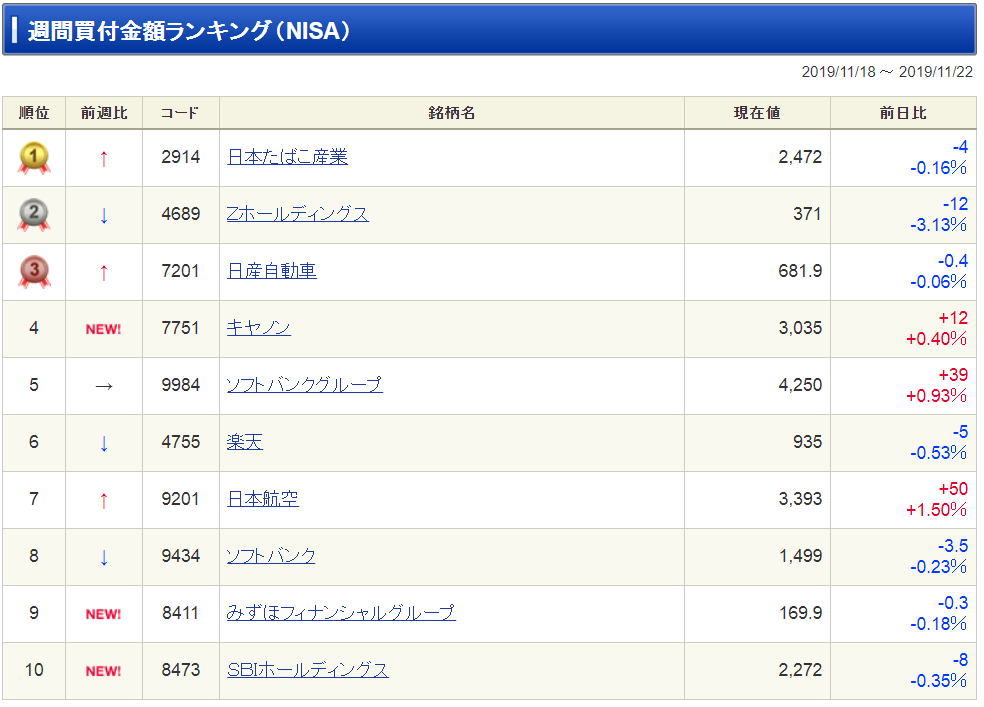Click the red up arrow for 日本航空
This screenshot has height=707, width=984.
coord(104,501)
